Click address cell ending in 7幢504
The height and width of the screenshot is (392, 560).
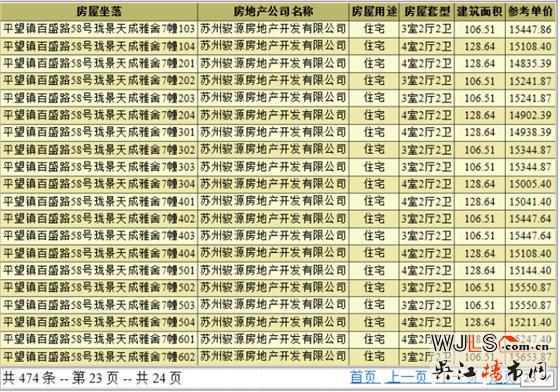[99, 322]
